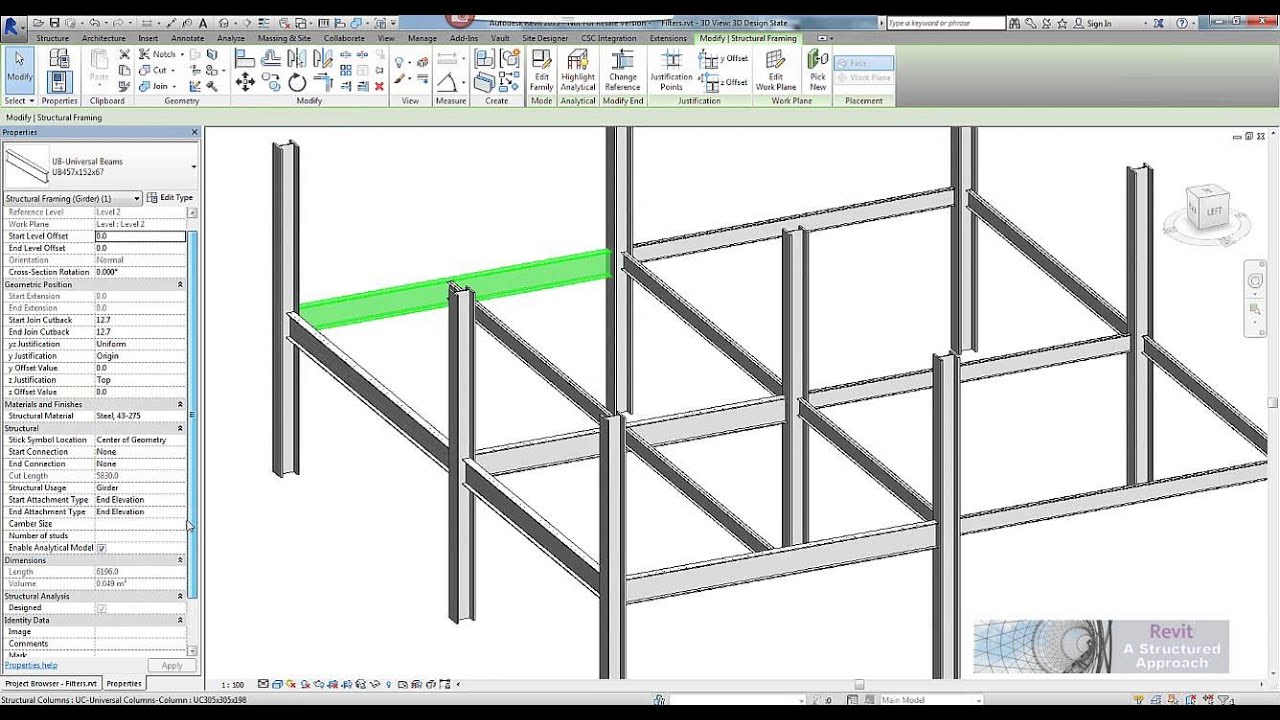The width and height of the screenshot is (1280, 720).
Task: Open the beam type selector dropdown
Action: pos(193,166)
